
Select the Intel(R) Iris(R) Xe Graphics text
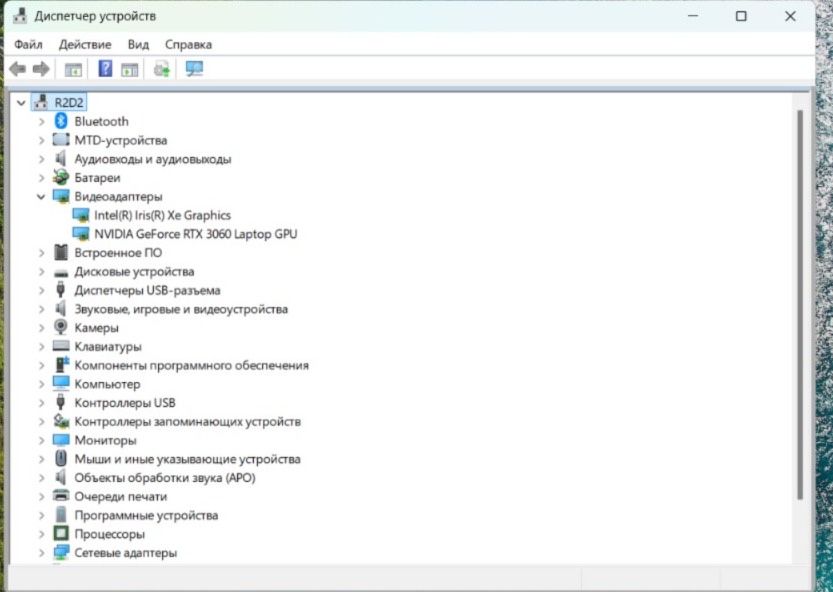163,215
